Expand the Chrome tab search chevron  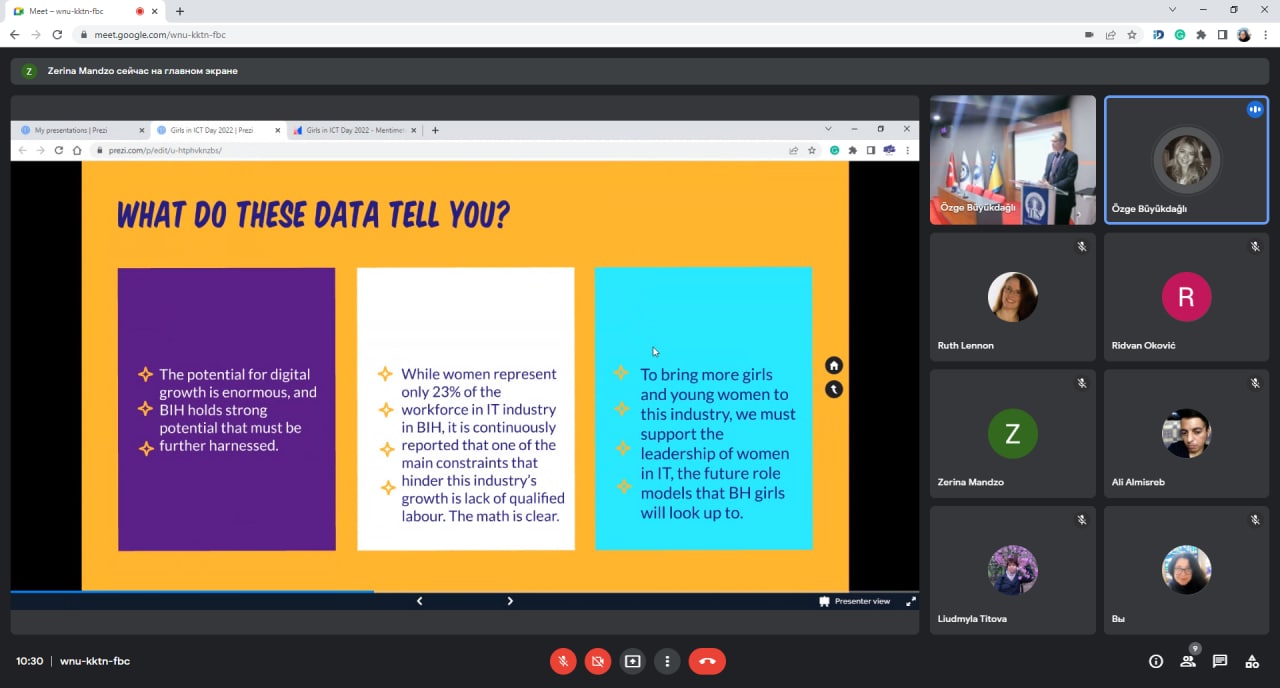(1172, 10)
